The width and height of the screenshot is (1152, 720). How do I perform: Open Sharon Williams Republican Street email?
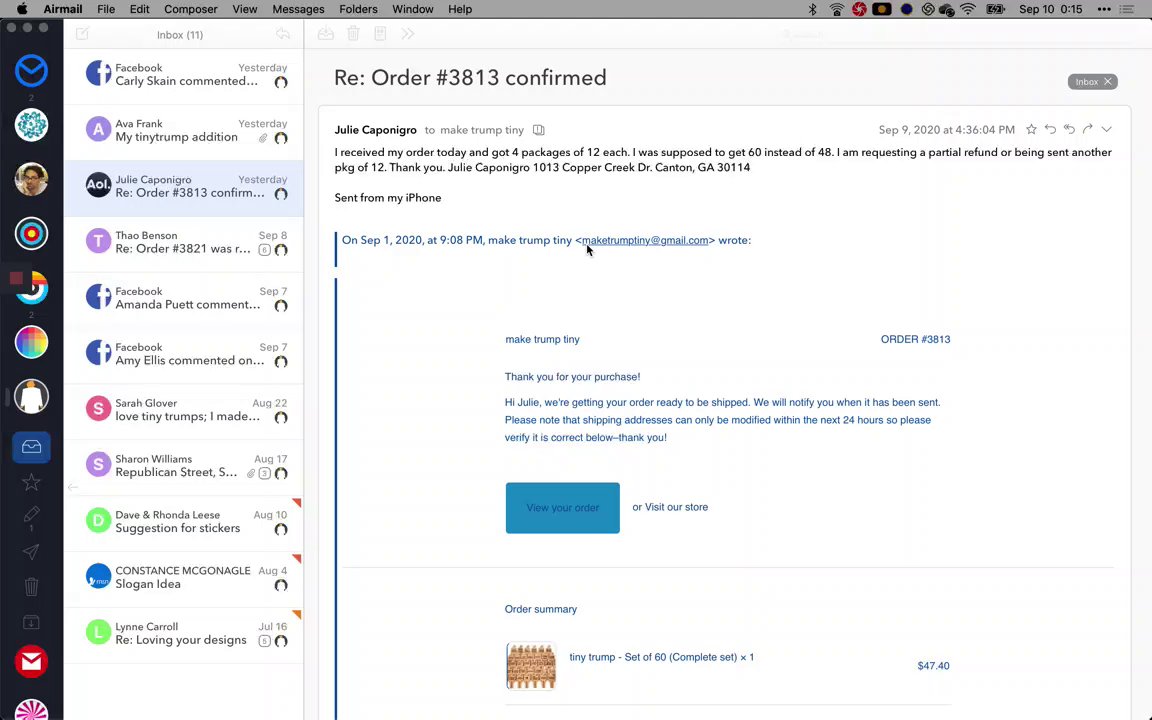click(x=184, y=466)
